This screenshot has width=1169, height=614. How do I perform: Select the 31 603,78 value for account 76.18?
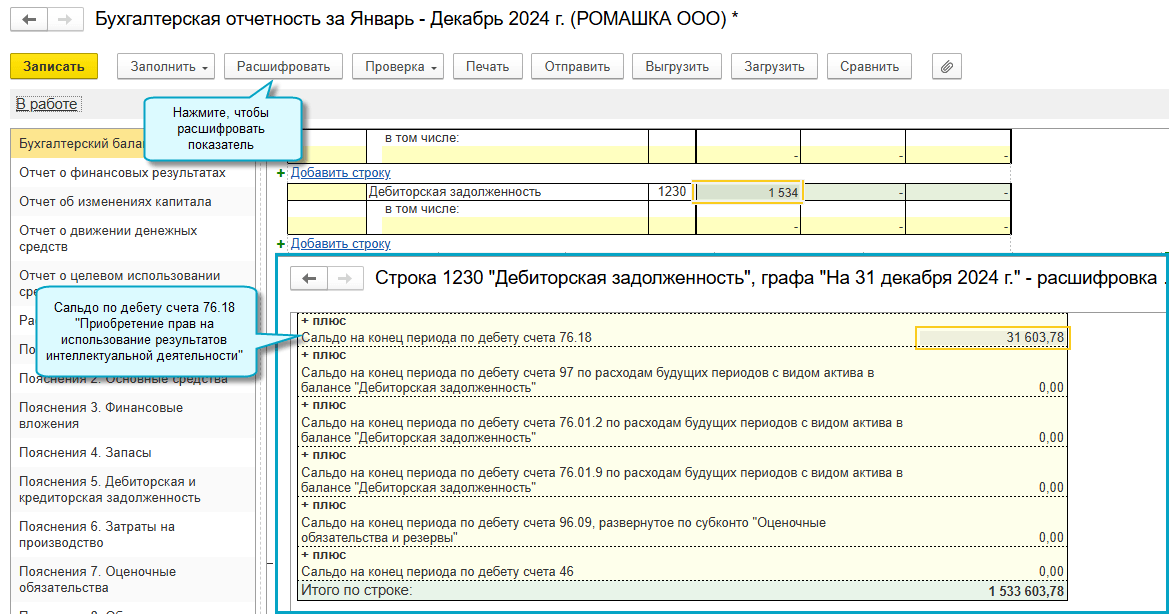(x=992, y=338)
